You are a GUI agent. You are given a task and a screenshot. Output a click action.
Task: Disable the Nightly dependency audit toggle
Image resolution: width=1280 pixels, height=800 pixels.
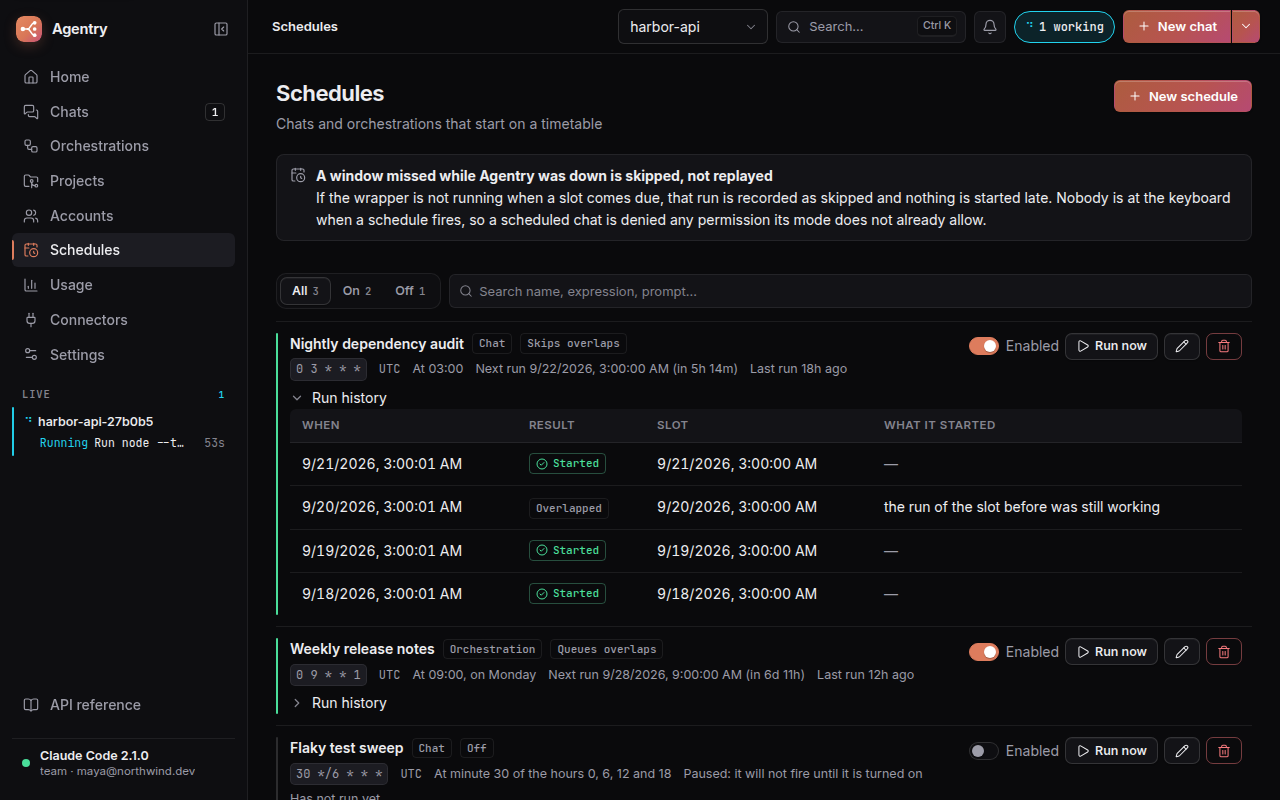(x=984, y=346)
